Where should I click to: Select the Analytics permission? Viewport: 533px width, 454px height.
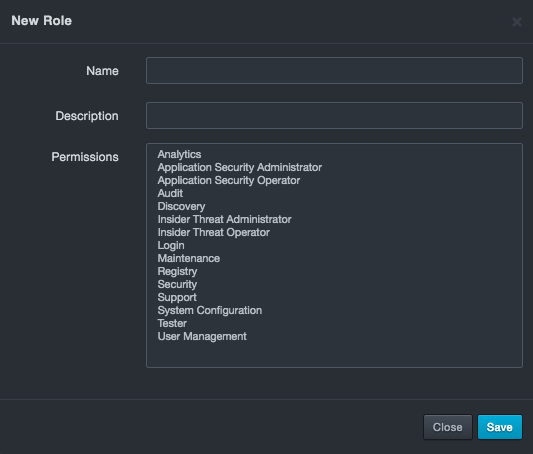179,154
